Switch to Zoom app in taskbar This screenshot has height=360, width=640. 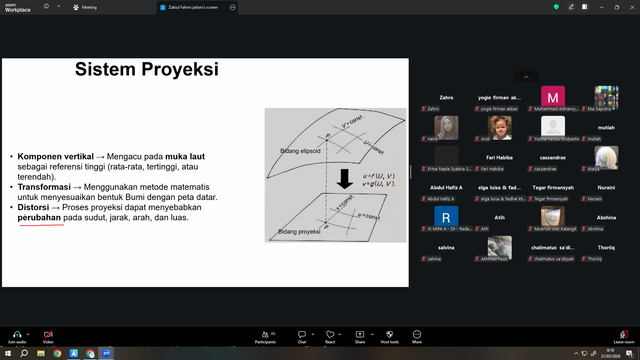tap(107, 353)
